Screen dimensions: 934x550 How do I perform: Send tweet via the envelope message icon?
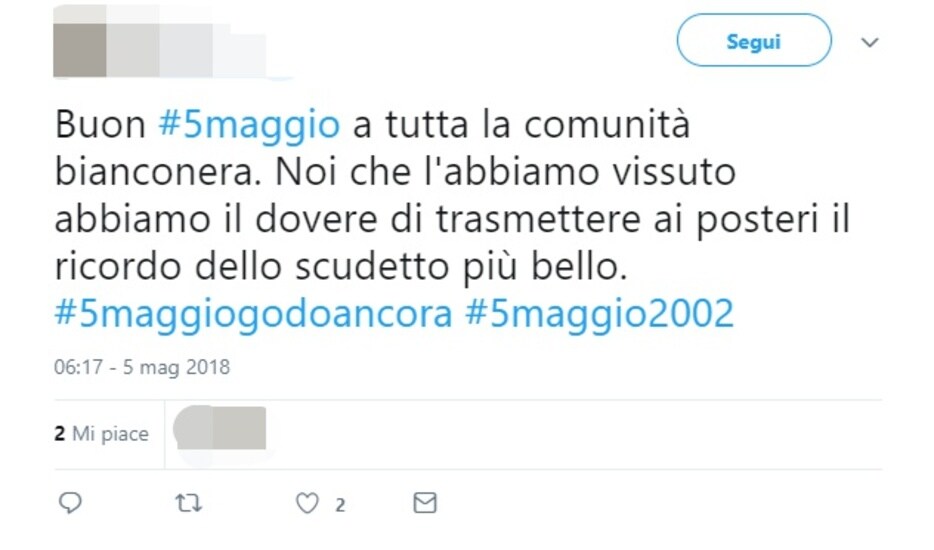pyautogui.click(x=425, y=504)
